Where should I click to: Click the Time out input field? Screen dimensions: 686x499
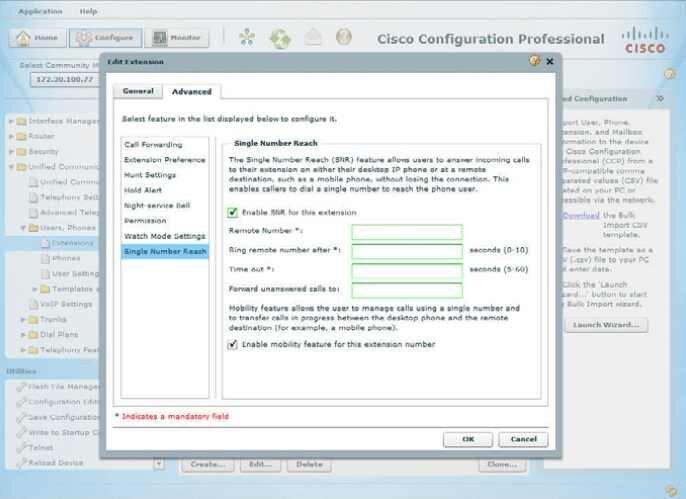pyautogui.click(x=407, y=270)
